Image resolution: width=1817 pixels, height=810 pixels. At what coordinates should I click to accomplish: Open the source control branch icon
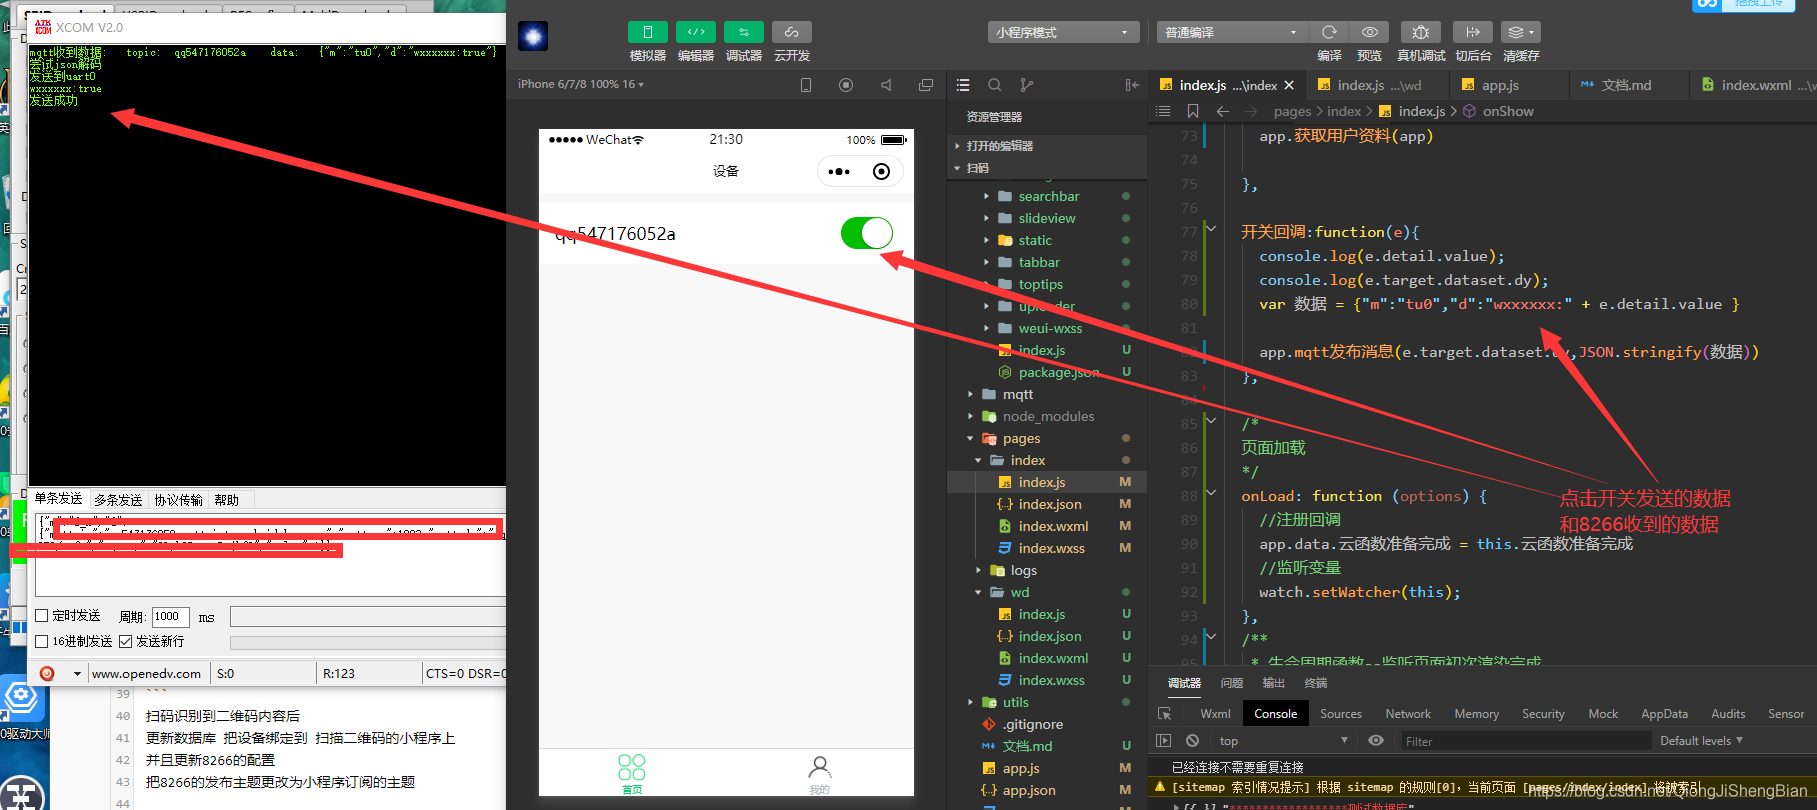click(1027, 85)
